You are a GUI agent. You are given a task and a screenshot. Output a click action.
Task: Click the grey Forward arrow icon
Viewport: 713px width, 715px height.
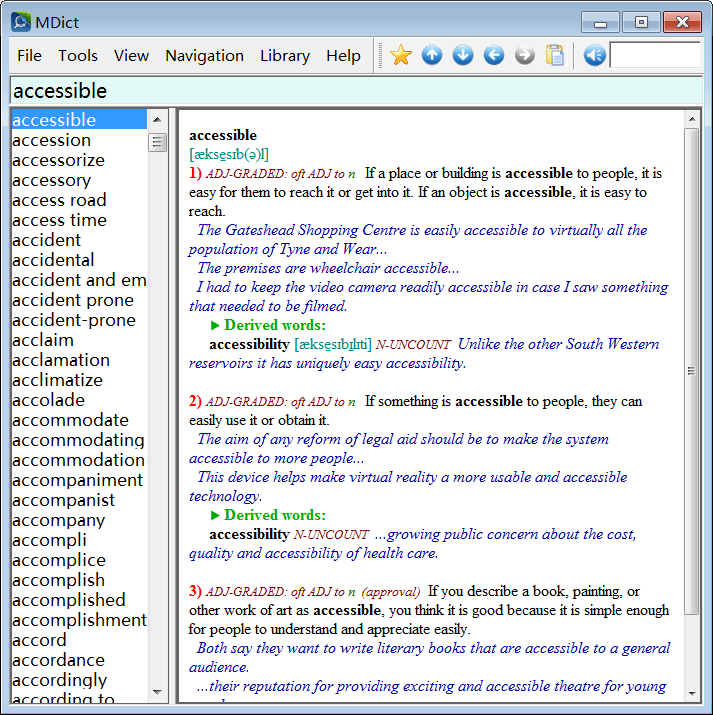525,55
